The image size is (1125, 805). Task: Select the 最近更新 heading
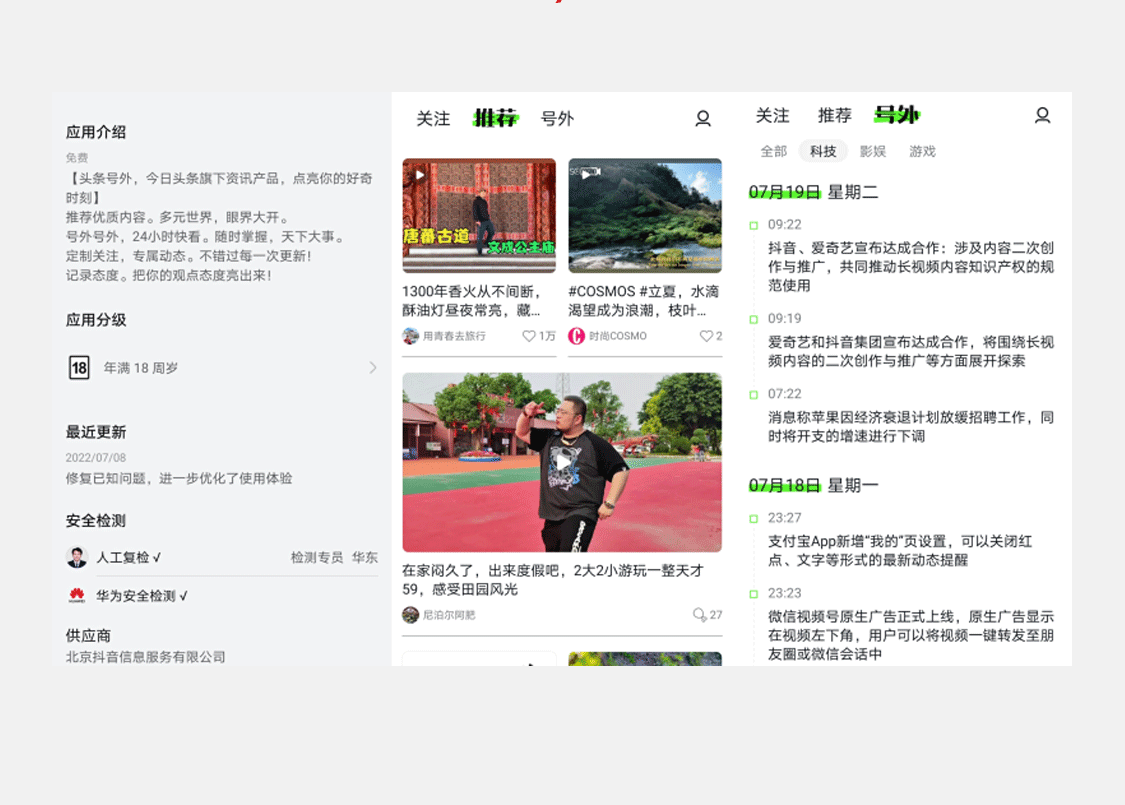(x=96, y=432)
